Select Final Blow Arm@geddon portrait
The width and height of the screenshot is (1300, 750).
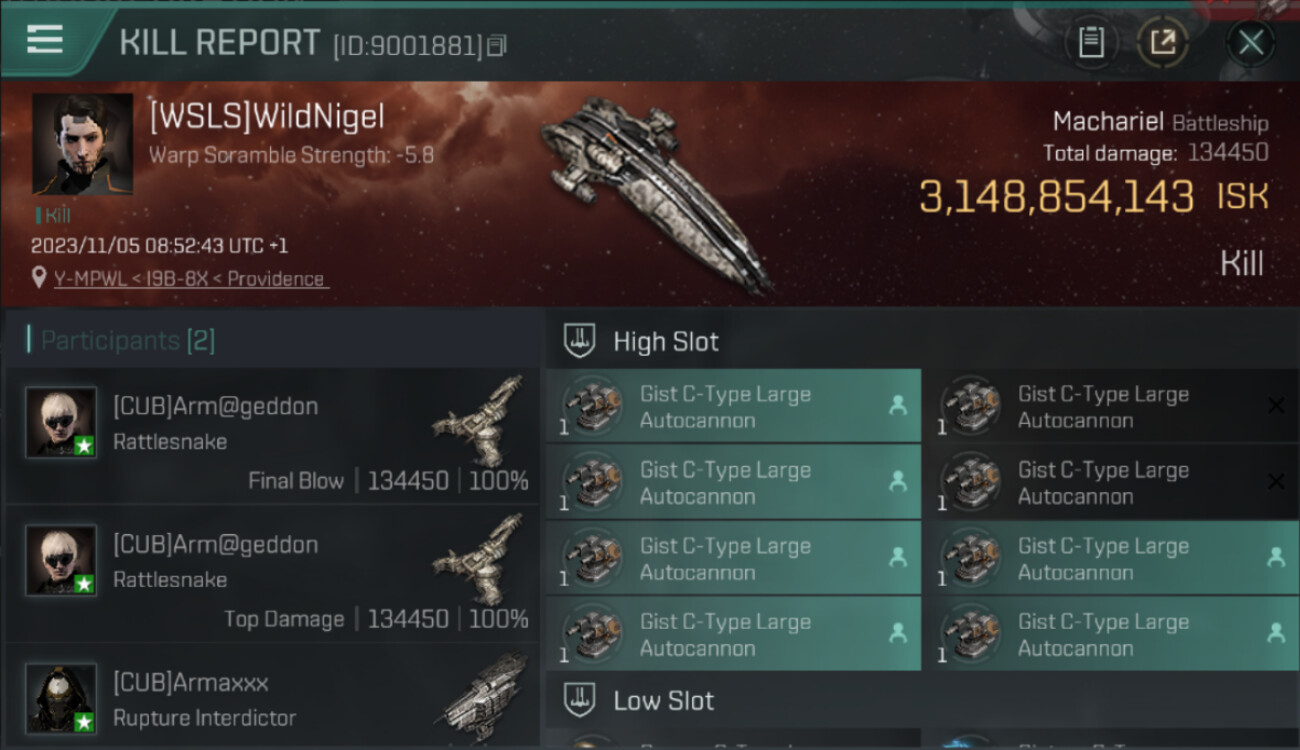(62, 422)
